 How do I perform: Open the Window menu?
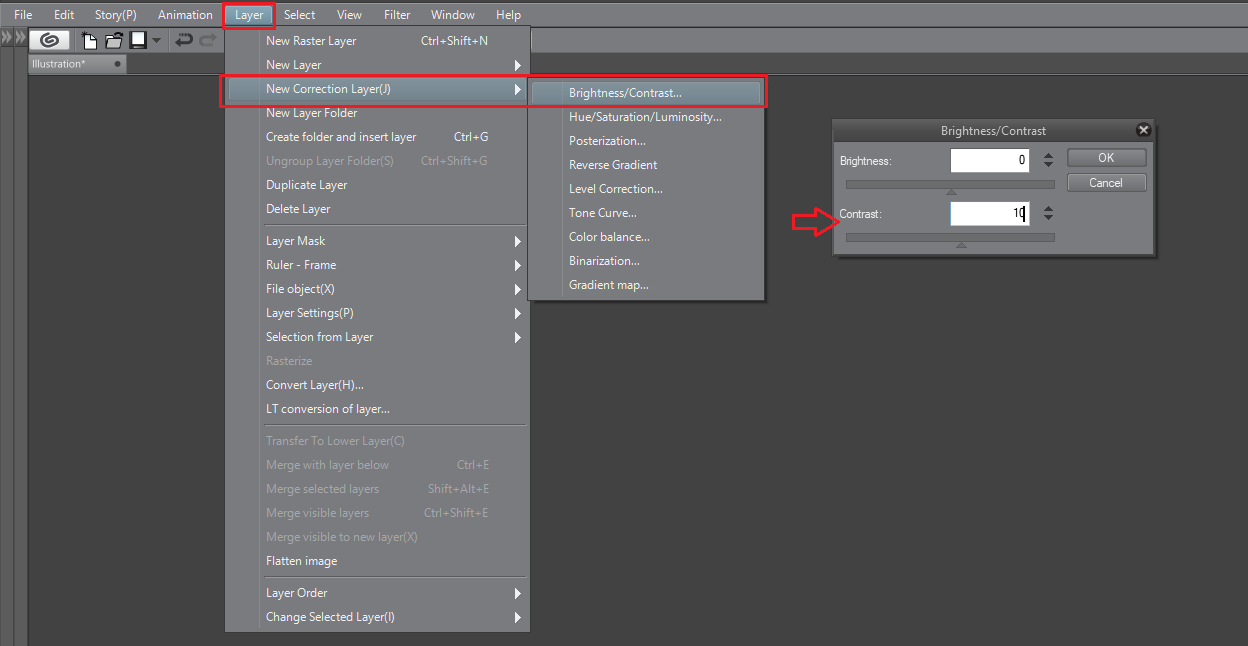coord(453,15)
